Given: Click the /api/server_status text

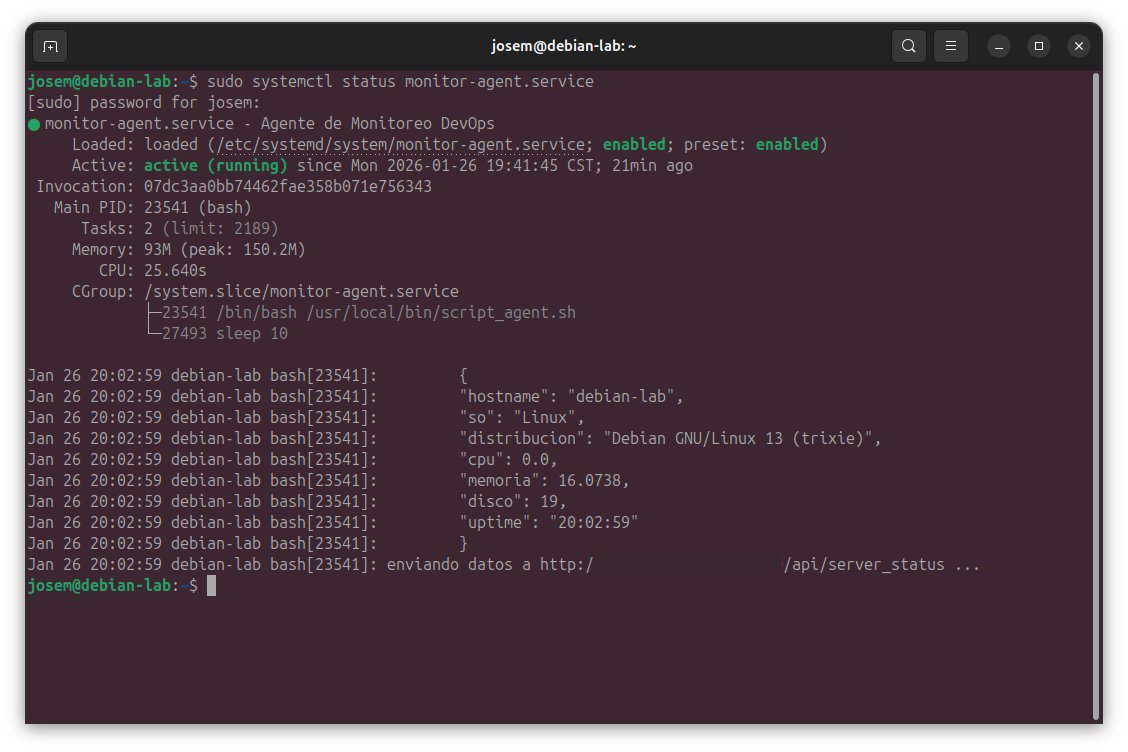Looking at the screenshot, I should (865, 564).
